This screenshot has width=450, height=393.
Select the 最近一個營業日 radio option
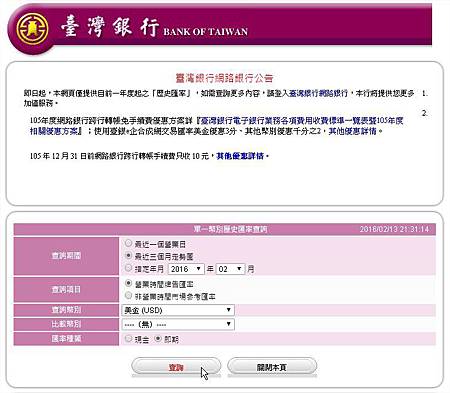128,243
